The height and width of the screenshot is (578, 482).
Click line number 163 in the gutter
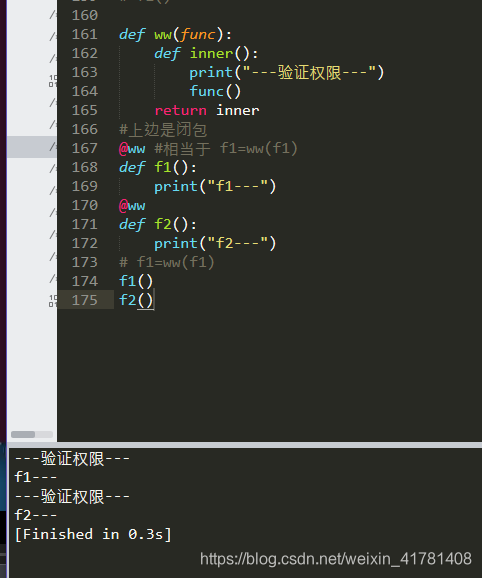click(85, 73)
